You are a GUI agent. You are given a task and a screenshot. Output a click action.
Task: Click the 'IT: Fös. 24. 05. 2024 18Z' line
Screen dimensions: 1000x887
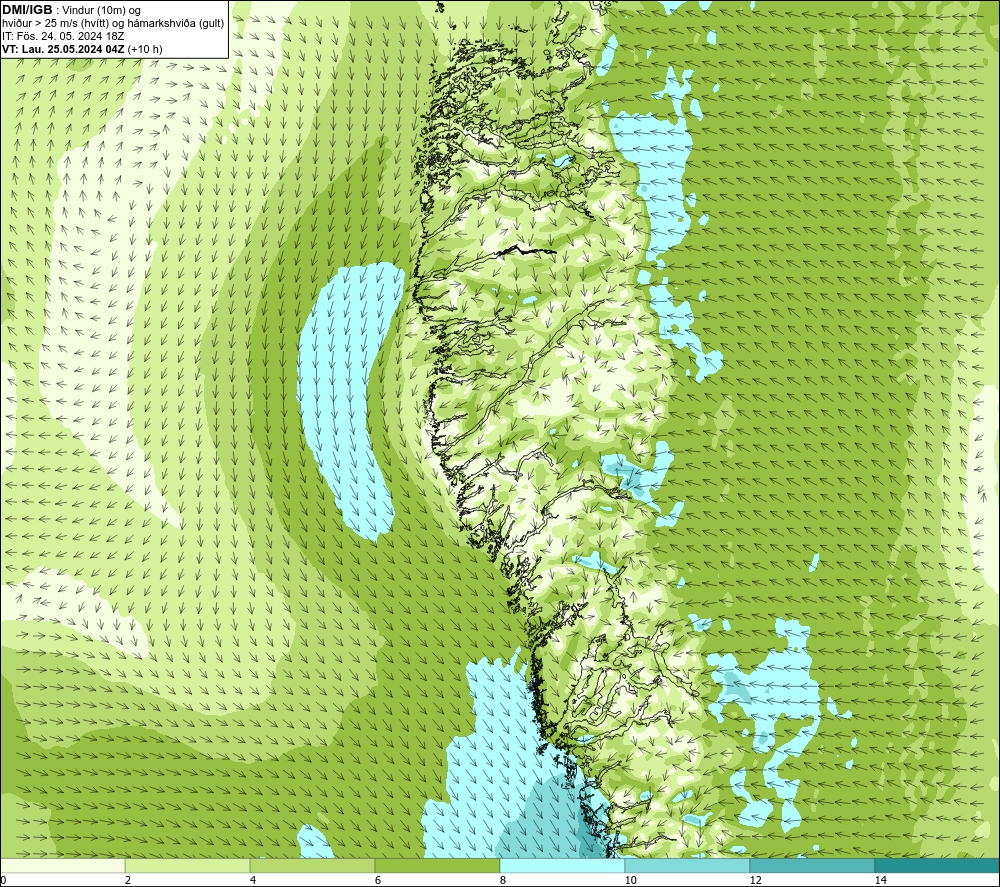click(x=63, y=36)
